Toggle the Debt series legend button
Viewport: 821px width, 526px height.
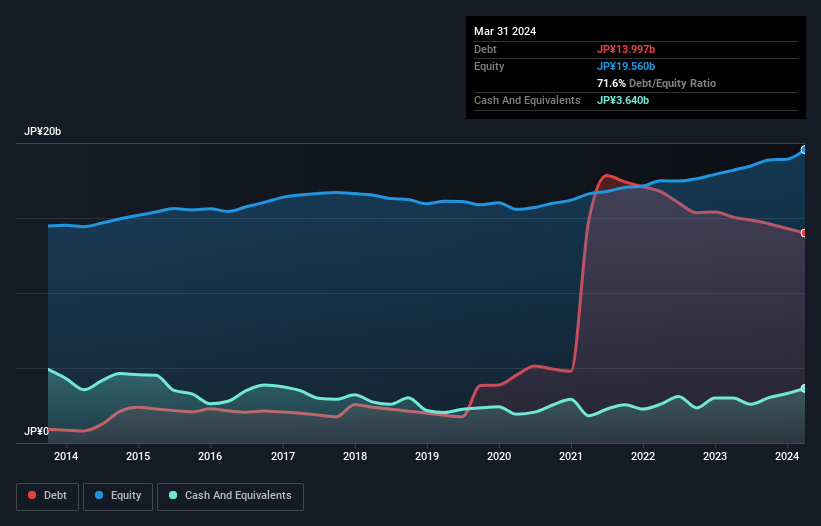click(47, 496)
